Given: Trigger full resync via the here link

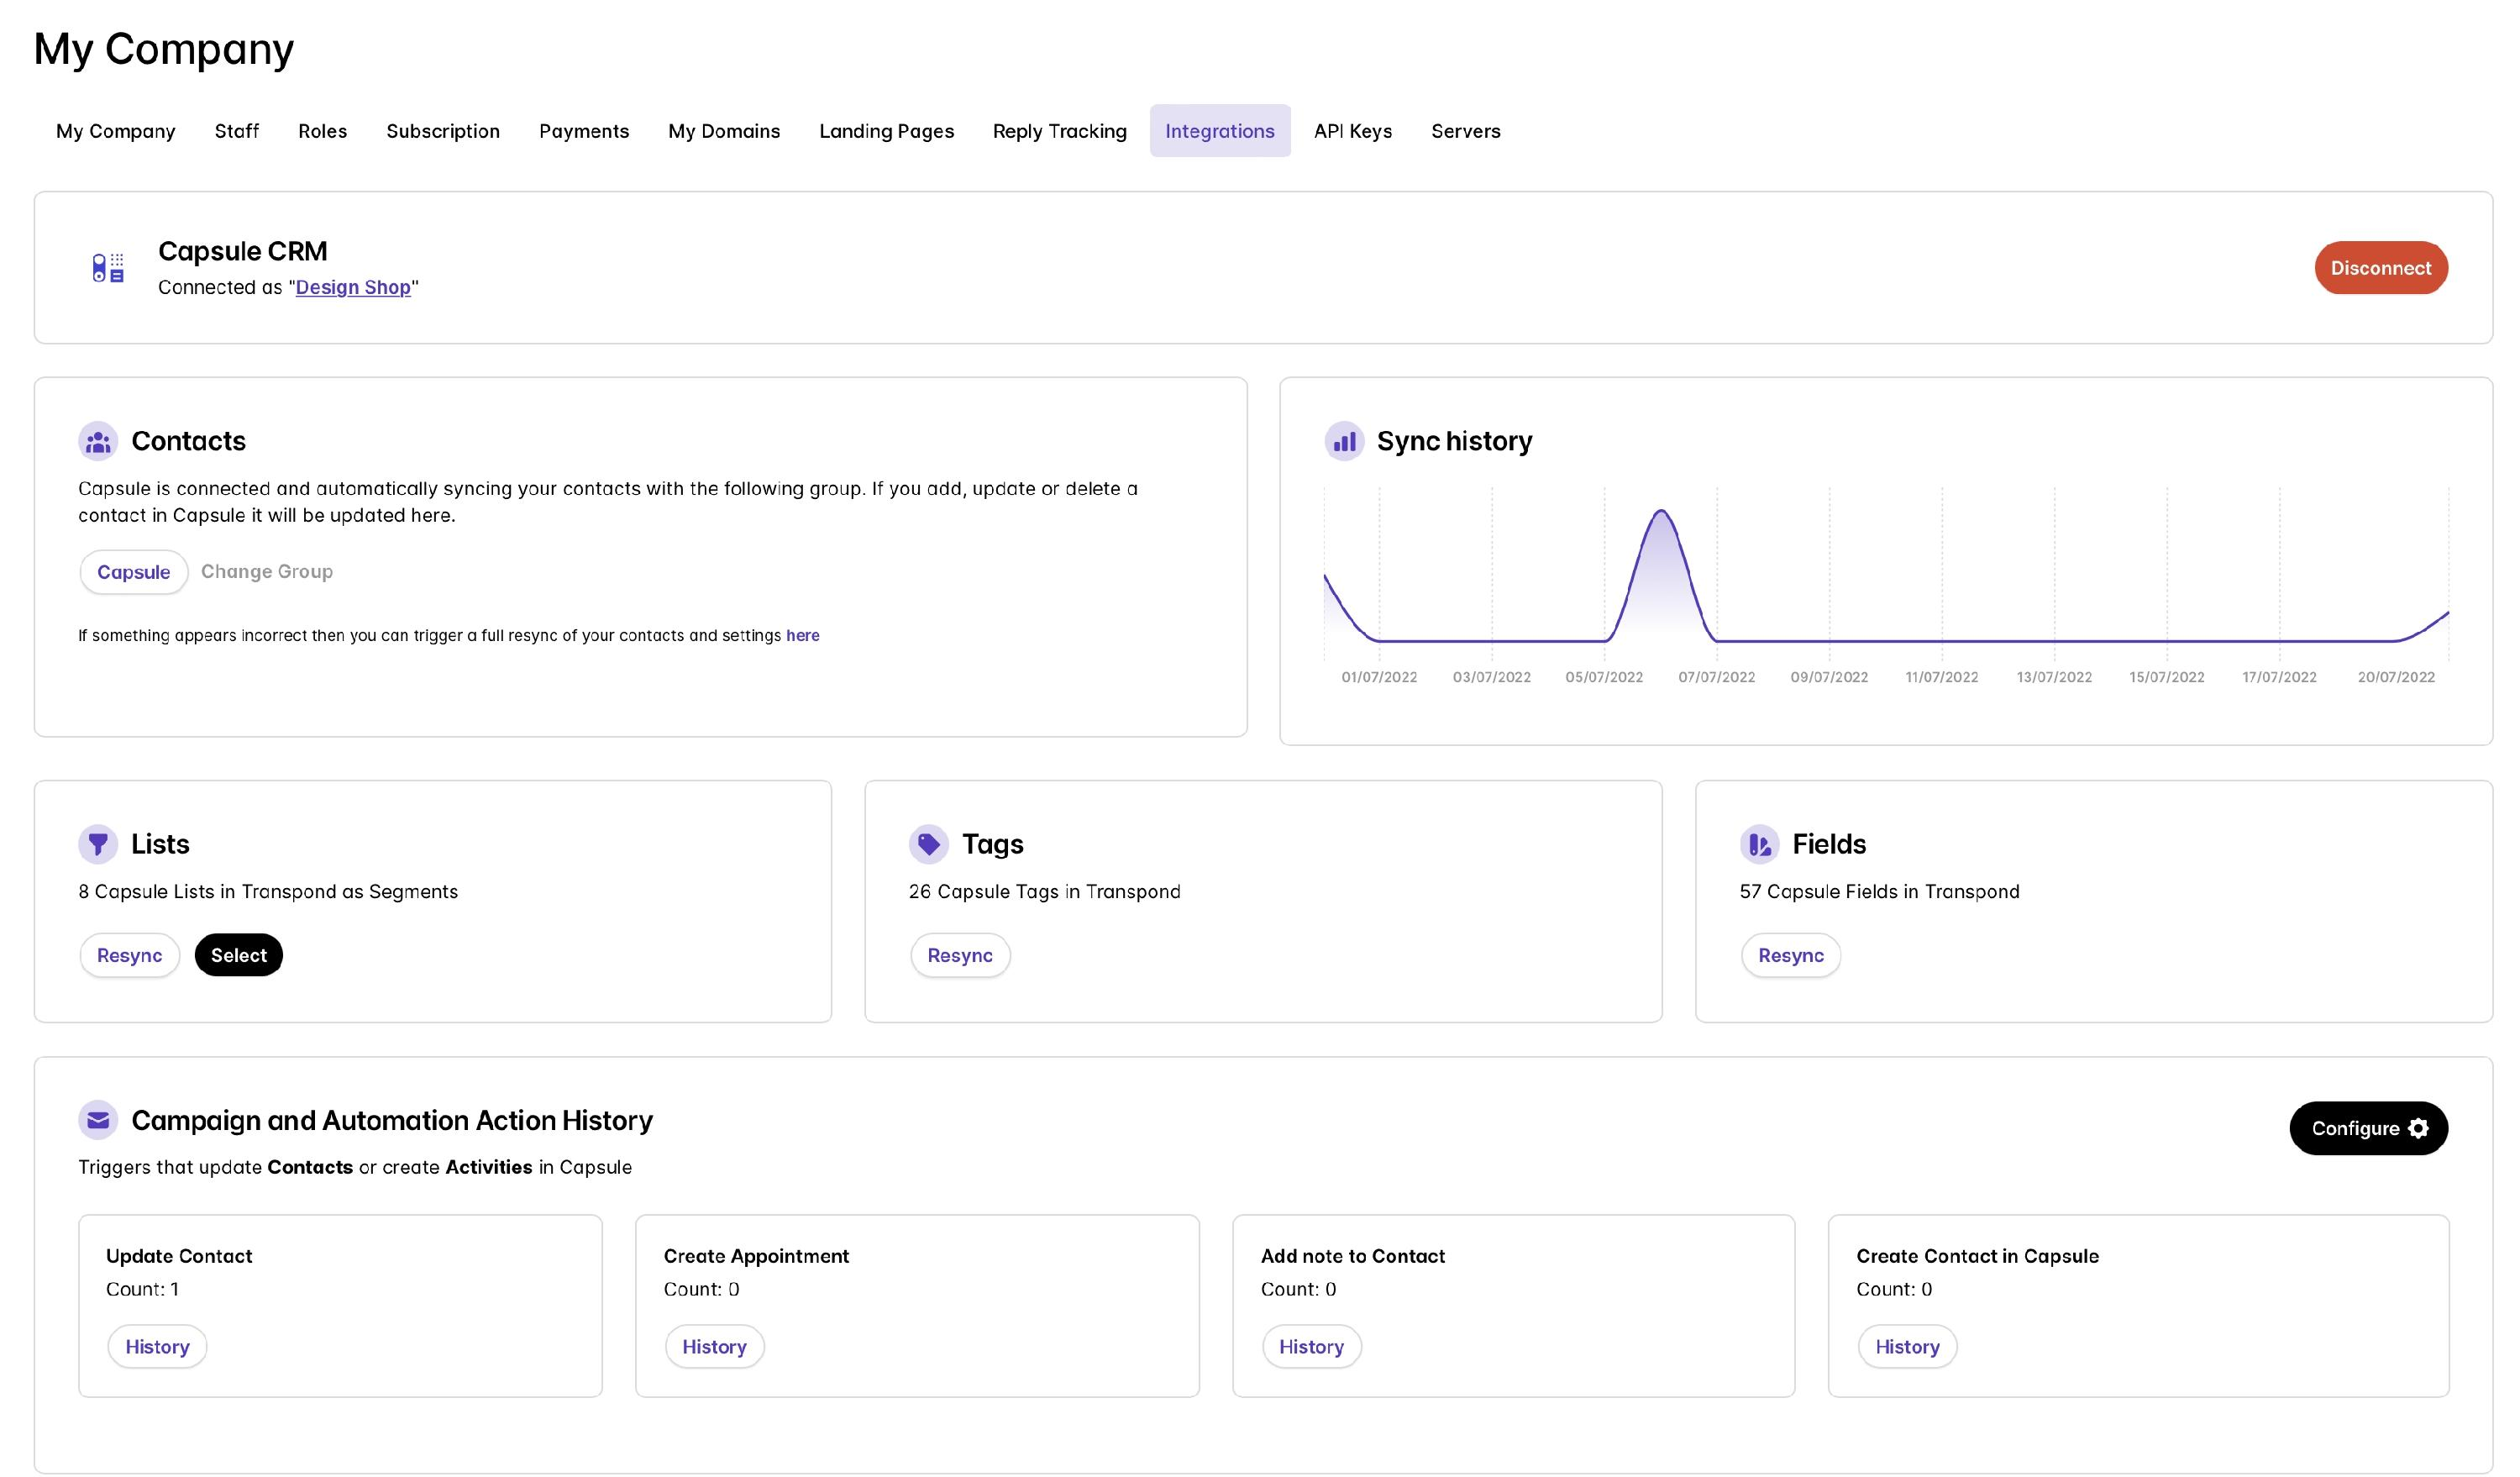Looking at the screenshot, I should click(x=802, y=635).
